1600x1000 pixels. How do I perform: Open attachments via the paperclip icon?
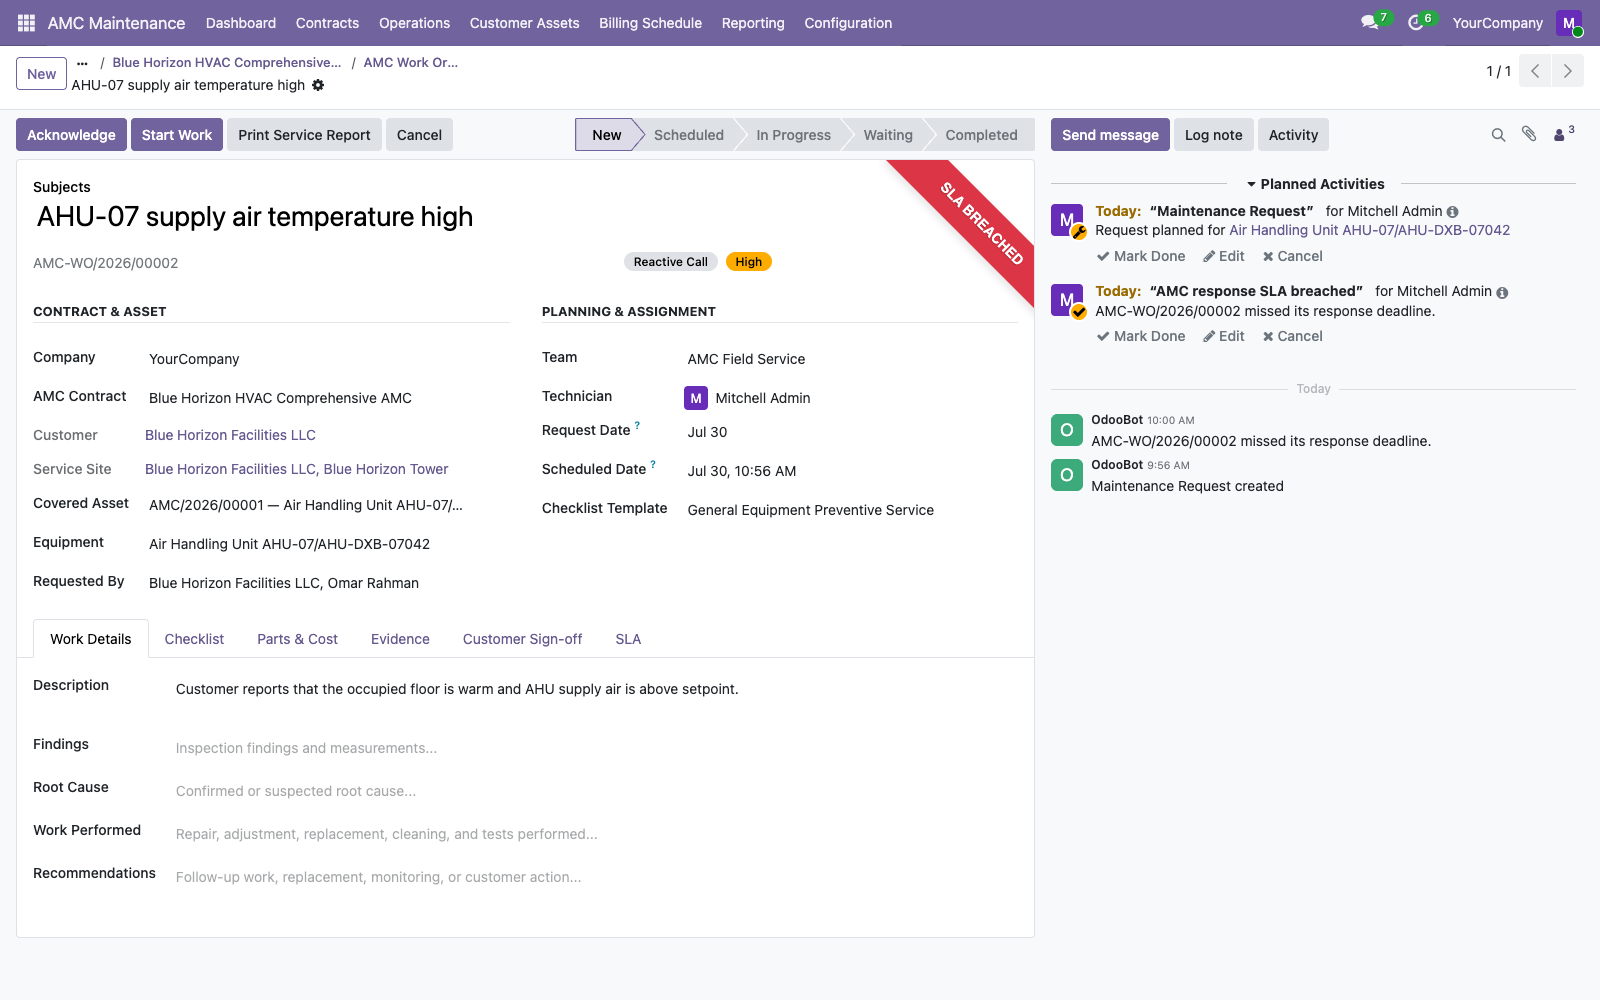click(1529, 134)
